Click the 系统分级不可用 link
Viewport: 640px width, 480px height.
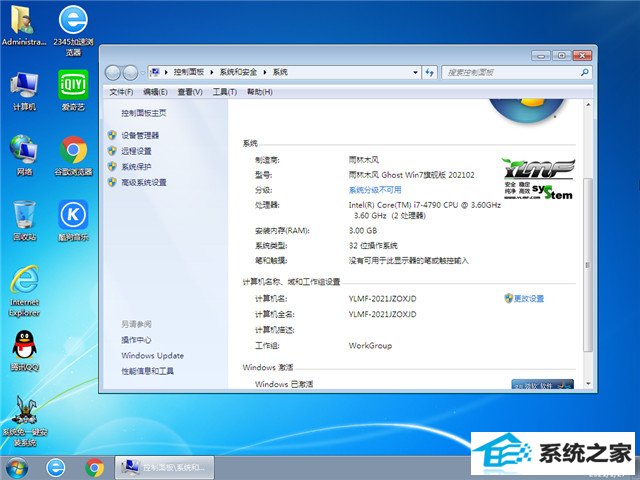pos(375,190)
